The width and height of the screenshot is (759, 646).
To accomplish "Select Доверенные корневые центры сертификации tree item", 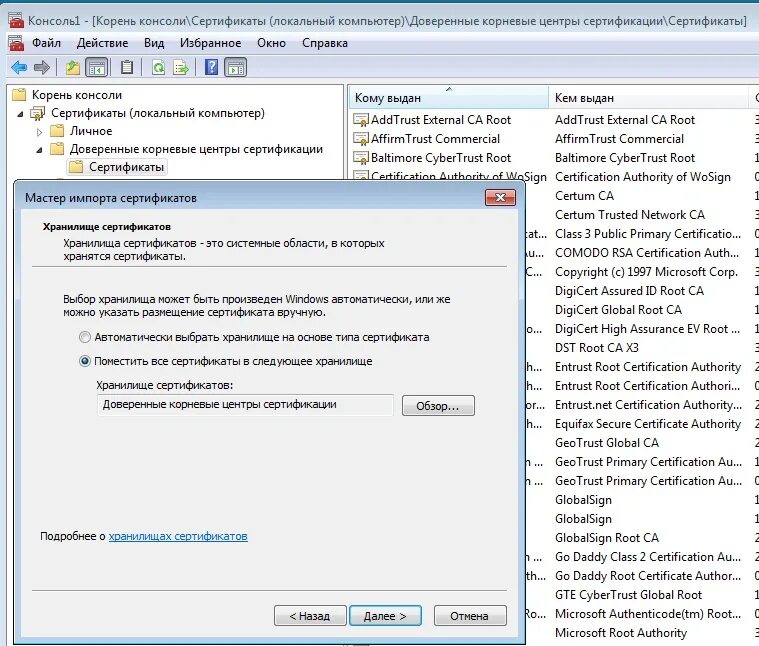I will [x=196, y=149].
